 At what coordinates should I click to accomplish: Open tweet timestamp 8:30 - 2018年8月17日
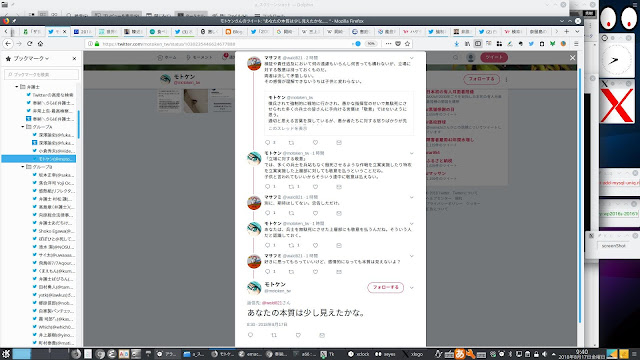[267, 324]
